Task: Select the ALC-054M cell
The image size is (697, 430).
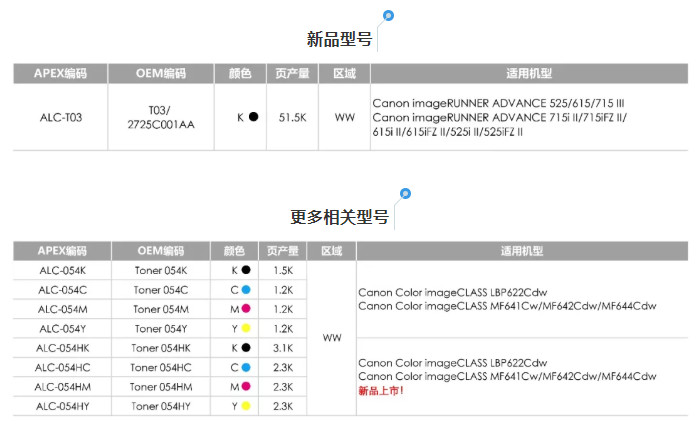Action: pos(63,309)
